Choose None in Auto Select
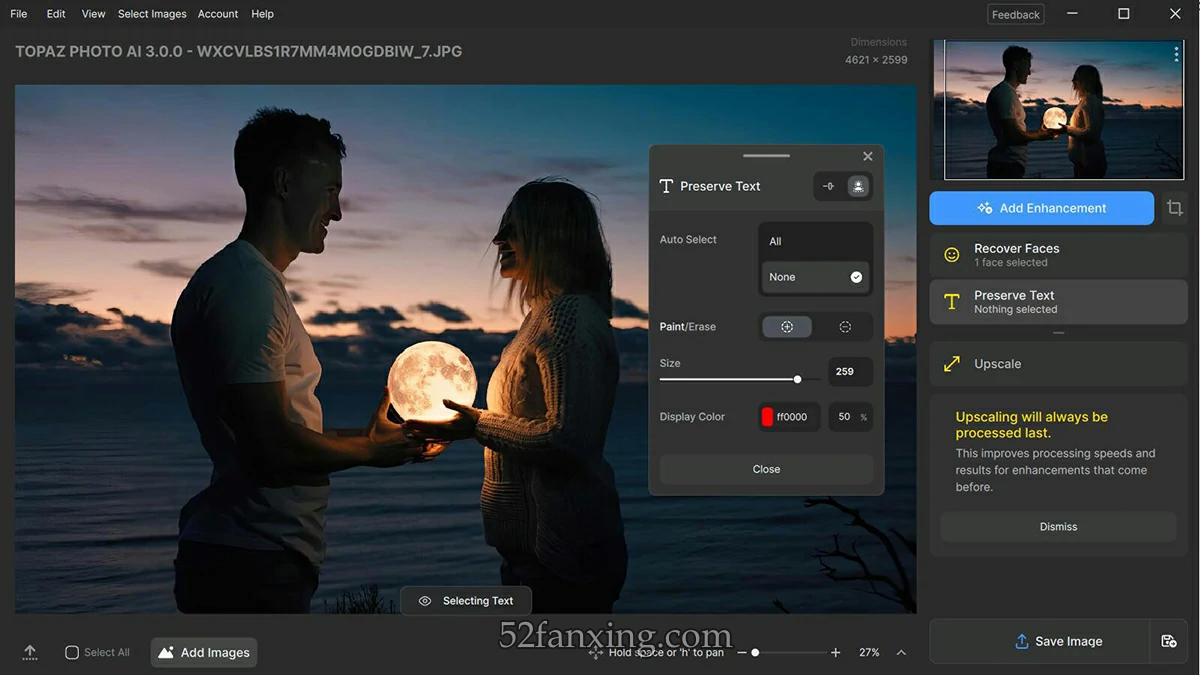The width and height of the screenshot is (1200, 675). pyautogui.click(x=815, y=277)
